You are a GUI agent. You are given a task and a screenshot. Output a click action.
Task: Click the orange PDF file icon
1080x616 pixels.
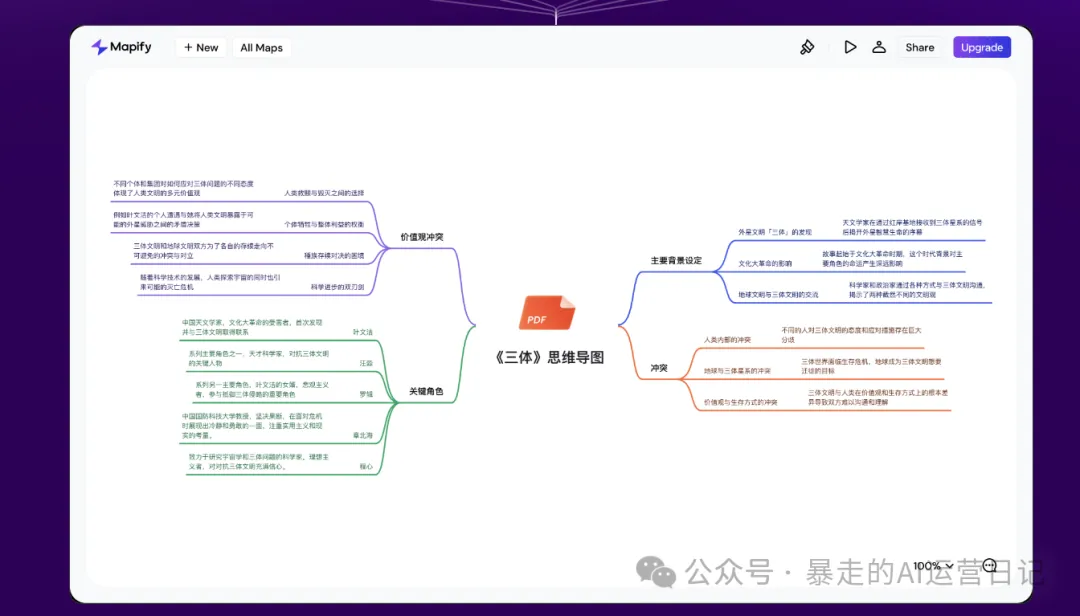547,313
